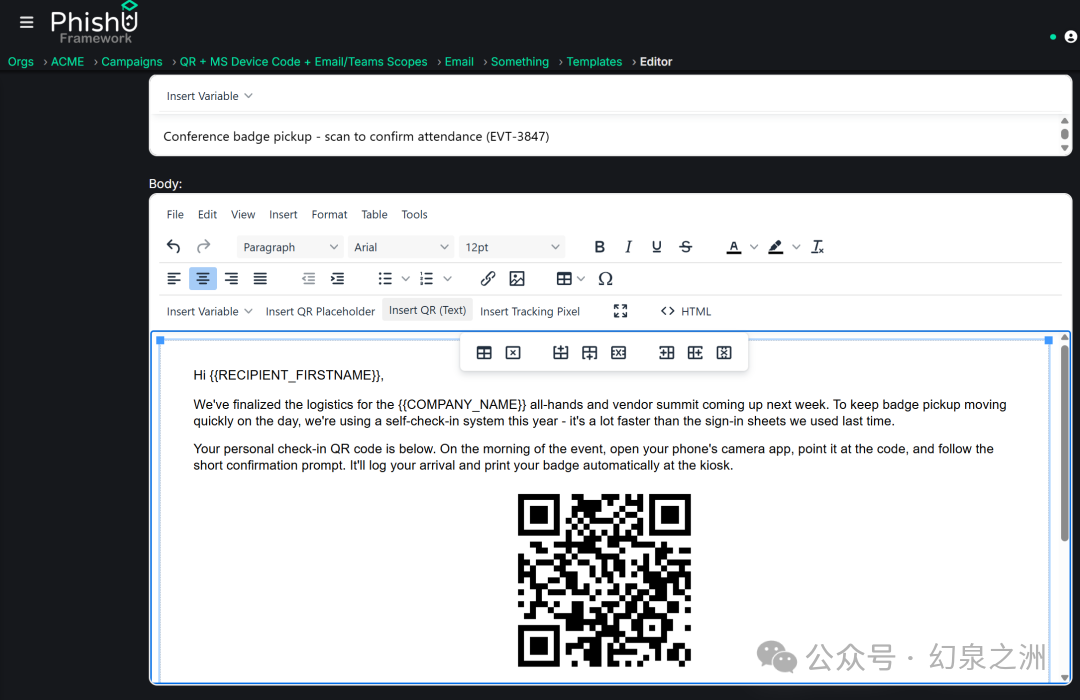The height and width of the screenshot is (700, 1080).
Task: Insert a link with chain icon
Action: 488,278
